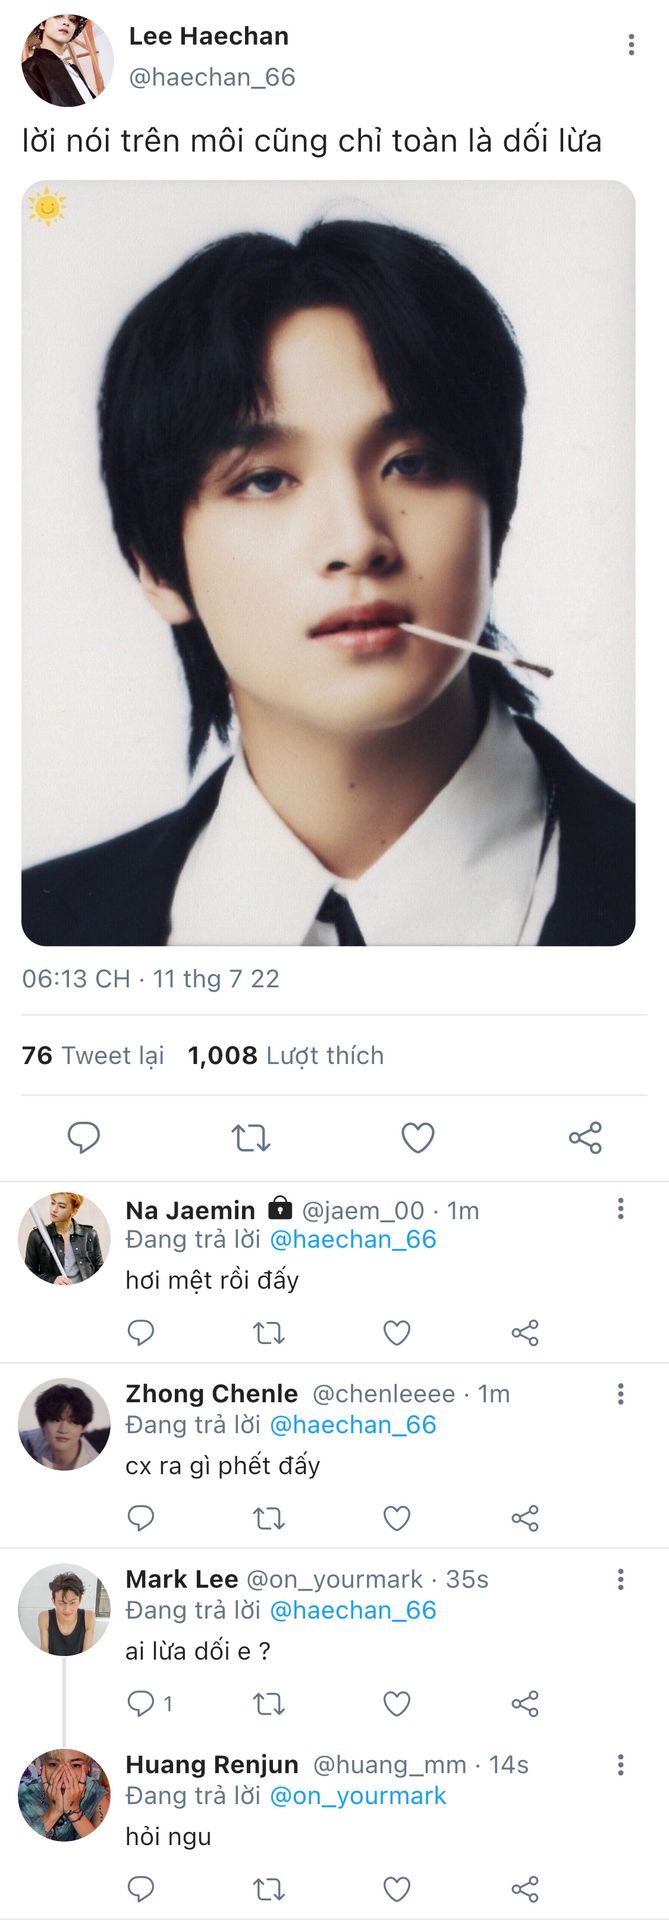Share Lee Haechan's main tweet

585,1137
